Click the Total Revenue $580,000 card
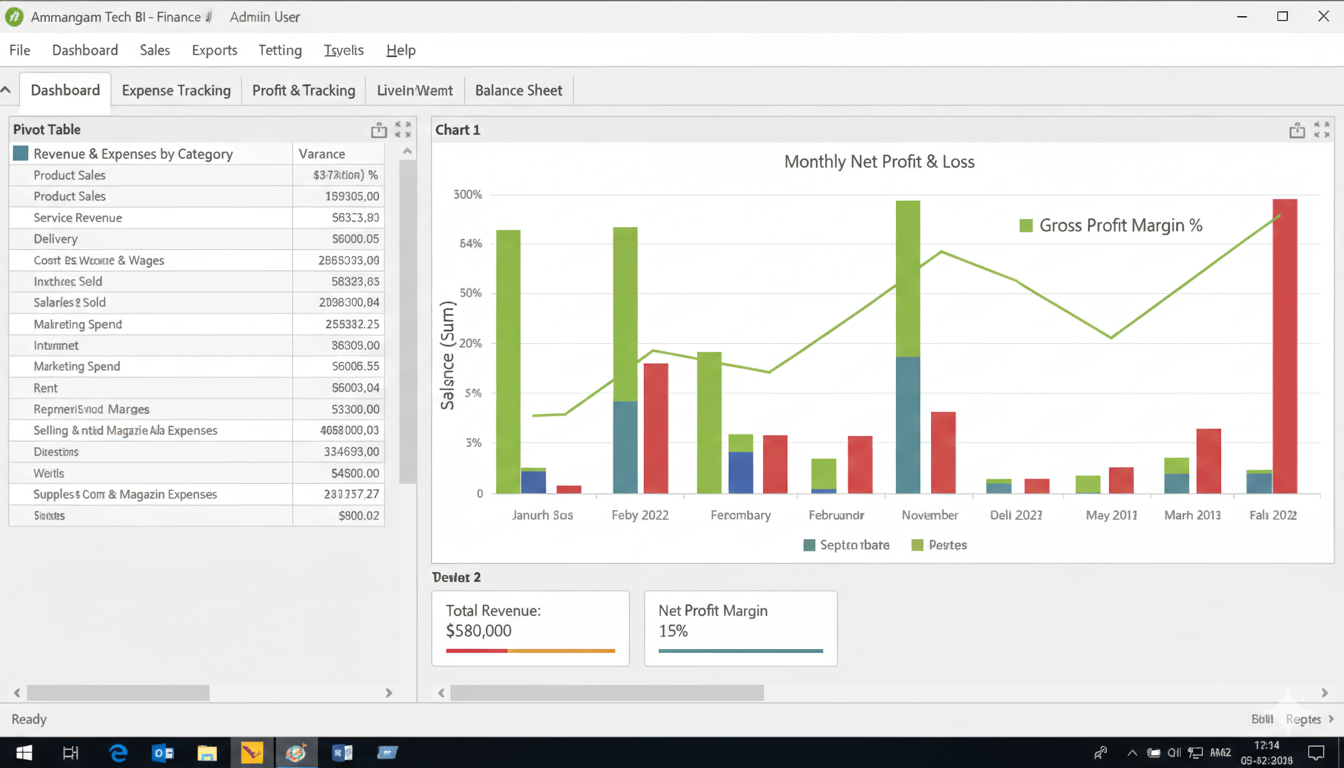This screenshot has width=1344, height=768. 530,628
